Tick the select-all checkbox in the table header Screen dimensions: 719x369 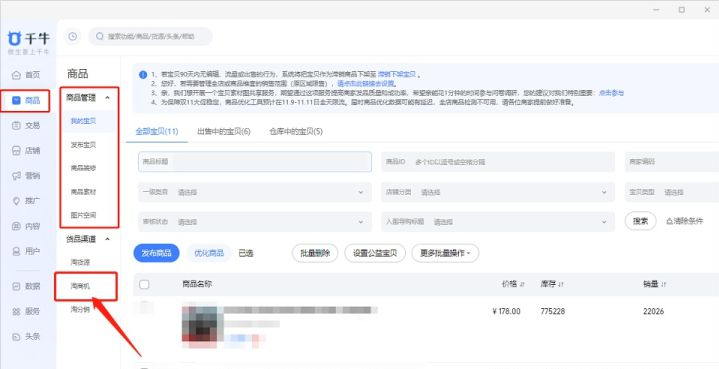click(x=144, y=285)
